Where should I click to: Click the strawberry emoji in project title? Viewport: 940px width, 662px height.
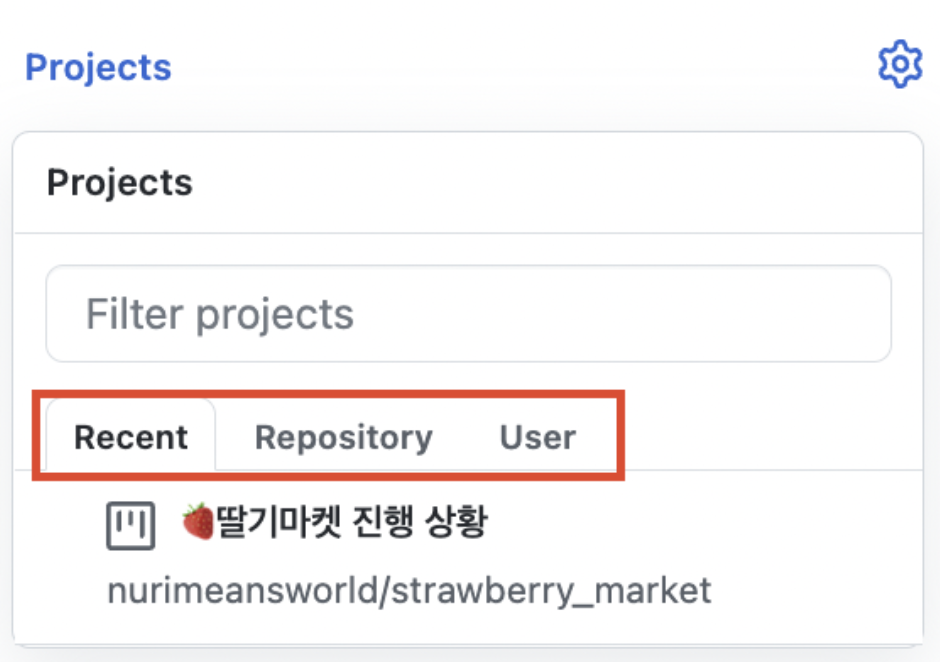tap(198, 522)
